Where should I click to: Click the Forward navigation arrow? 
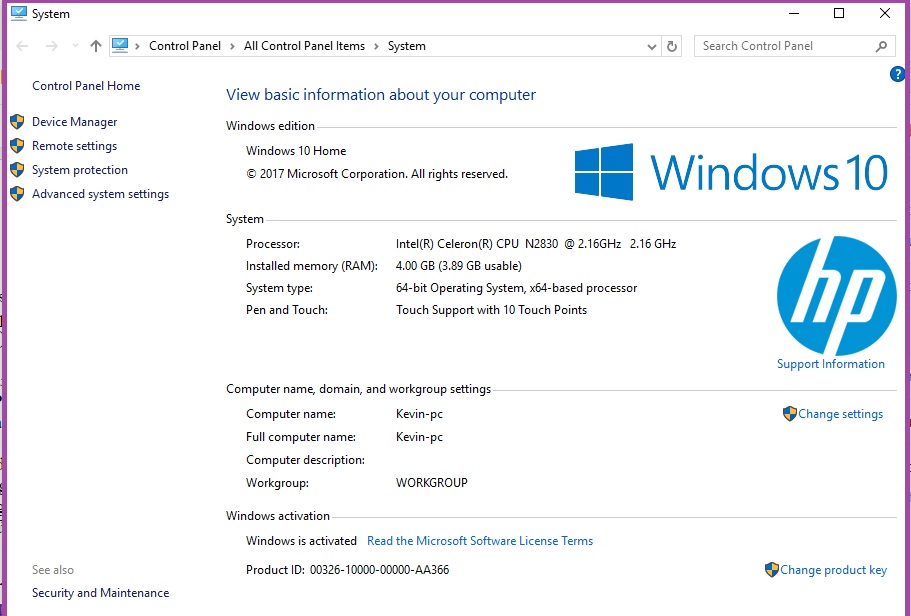51,46
